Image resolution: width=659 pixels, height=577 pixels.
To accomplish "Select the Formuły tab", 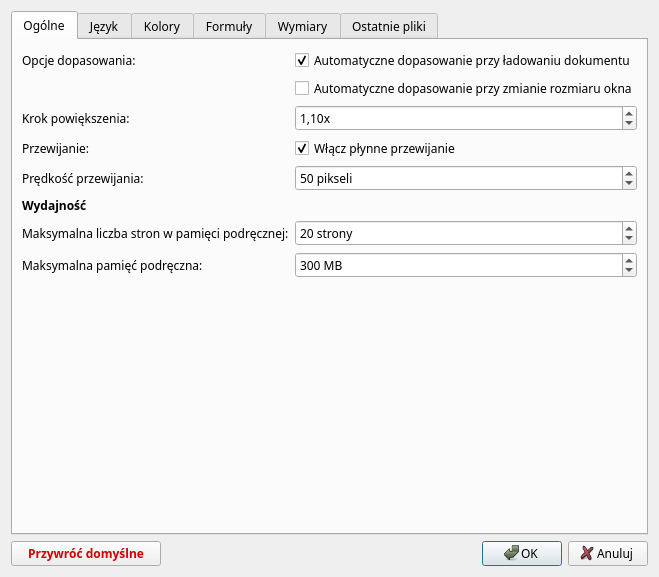I will click(x=229, y=27).
